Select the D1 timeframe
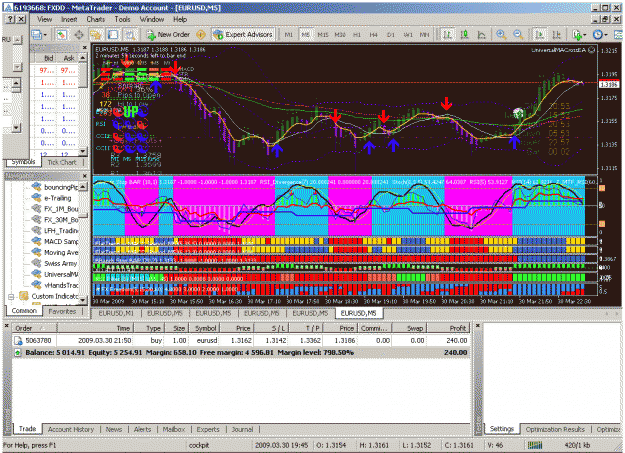625x453 pixels. (x=391, y=35)
